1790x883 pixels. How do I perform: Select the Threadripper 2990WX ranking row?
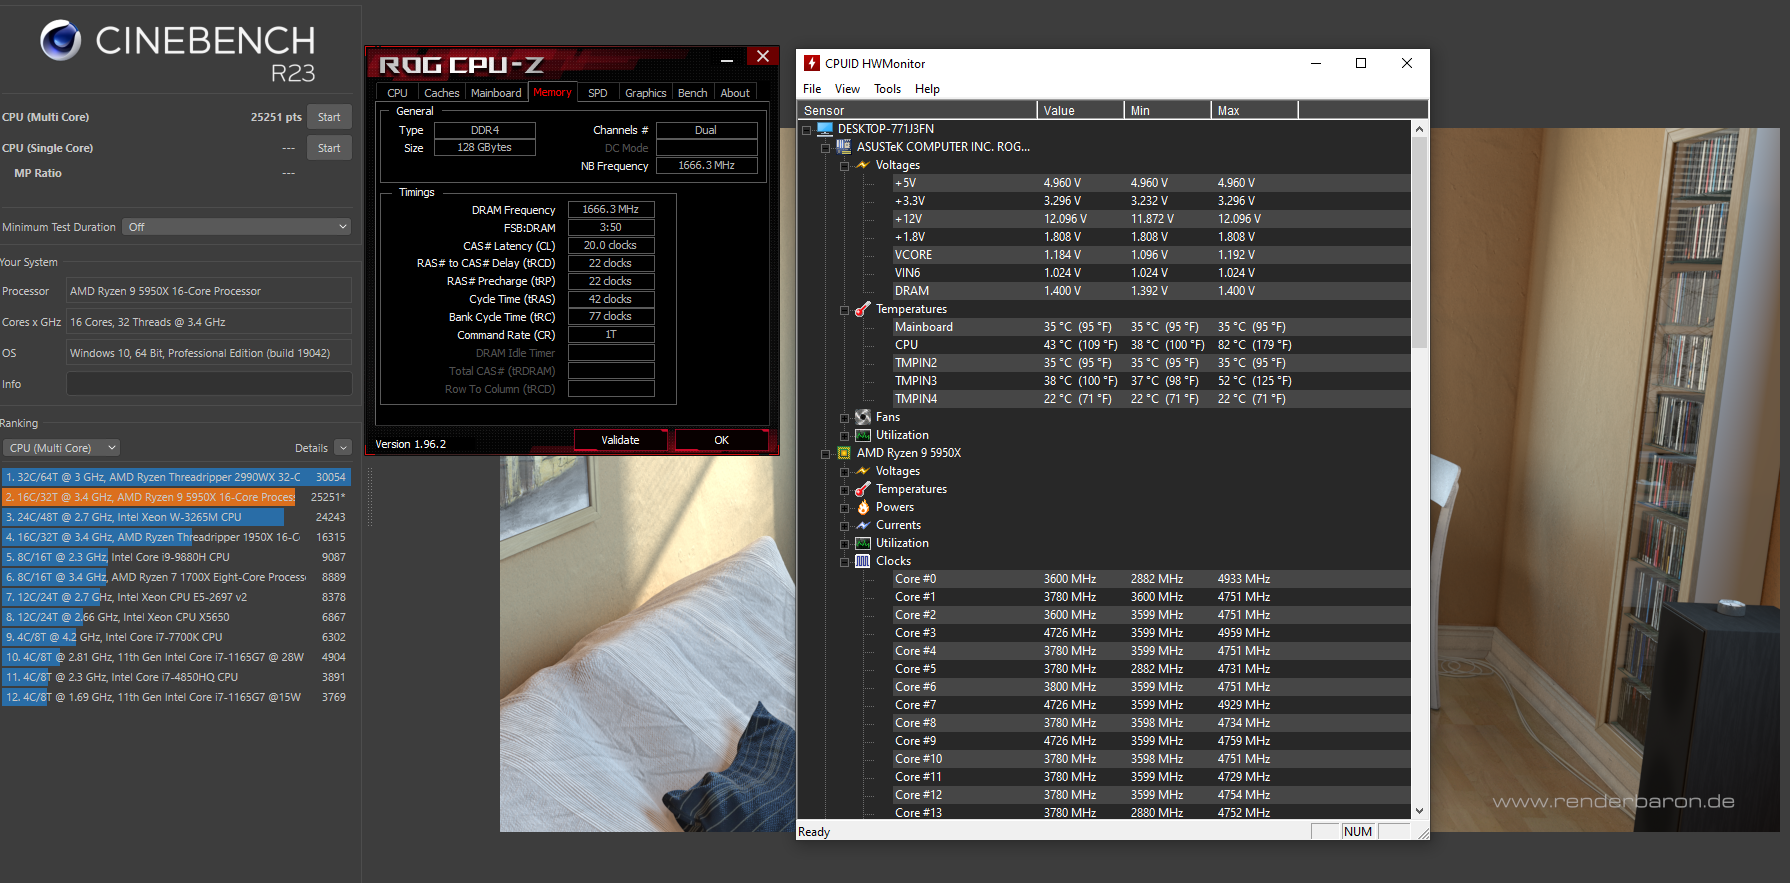point(176,477)
